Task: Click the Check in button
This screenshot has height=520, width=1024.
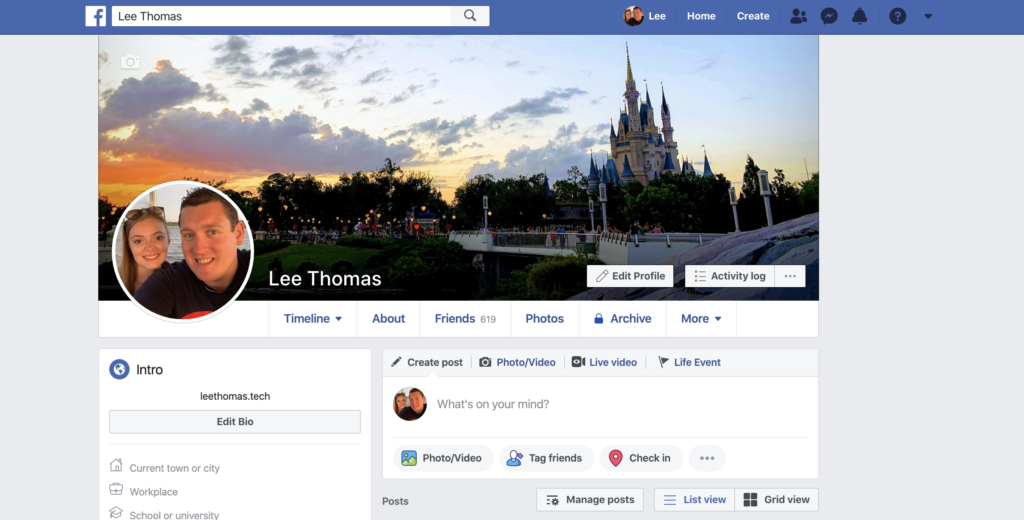Action: 640,458
